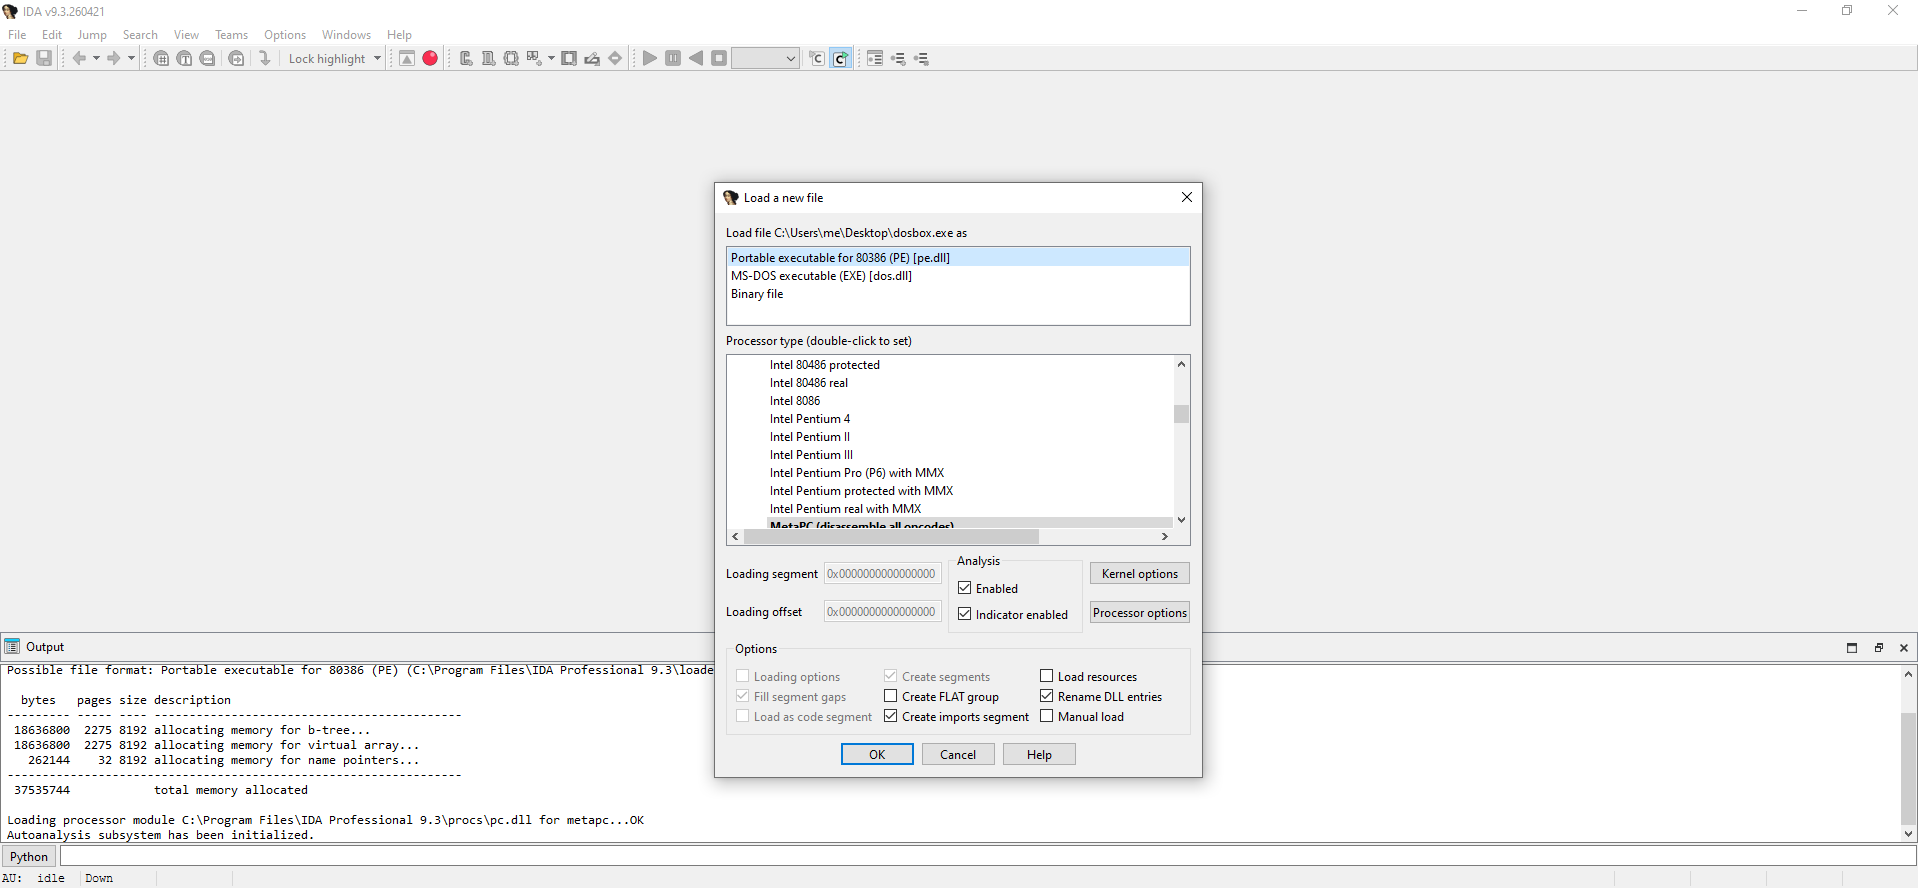The width and height of the screenshot is (1918, 888).
Task: Click the red circle breakpoint icon
Action: coord(430,58)
